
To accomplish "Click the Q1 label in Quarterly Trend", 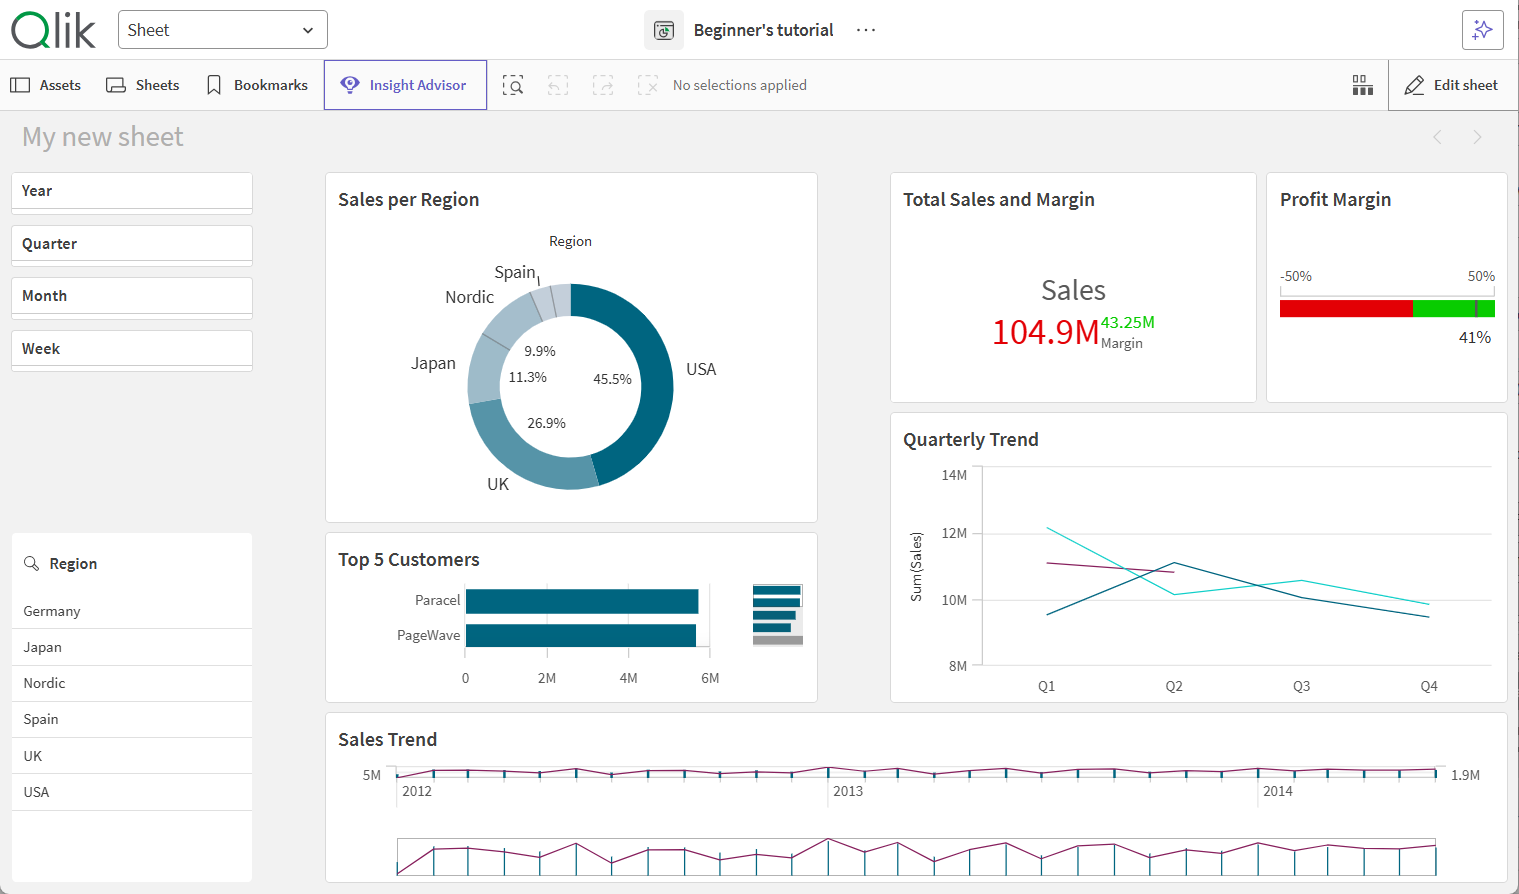I will point(1047,686).
